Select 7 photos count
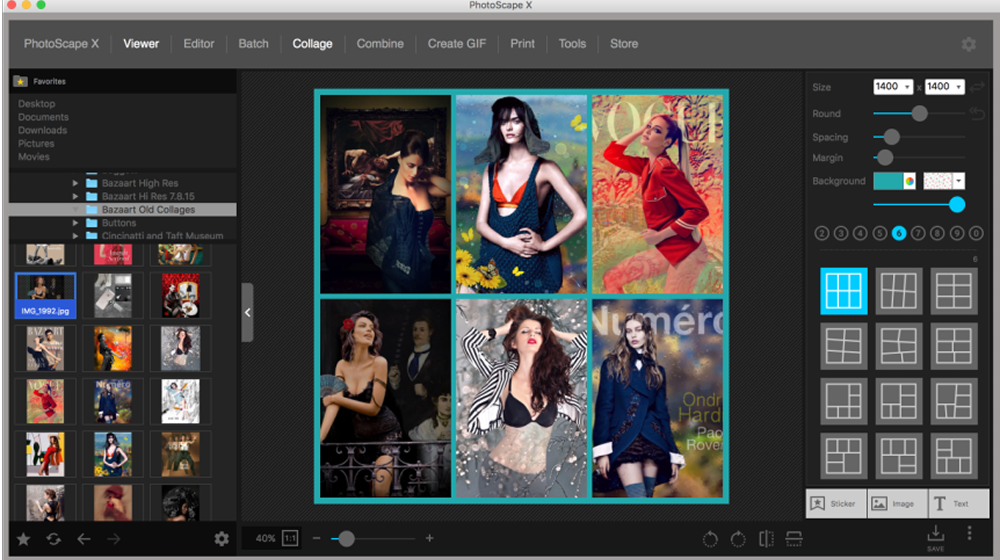The width and height of the screenshot is (1000, 560). pos(918,233)
